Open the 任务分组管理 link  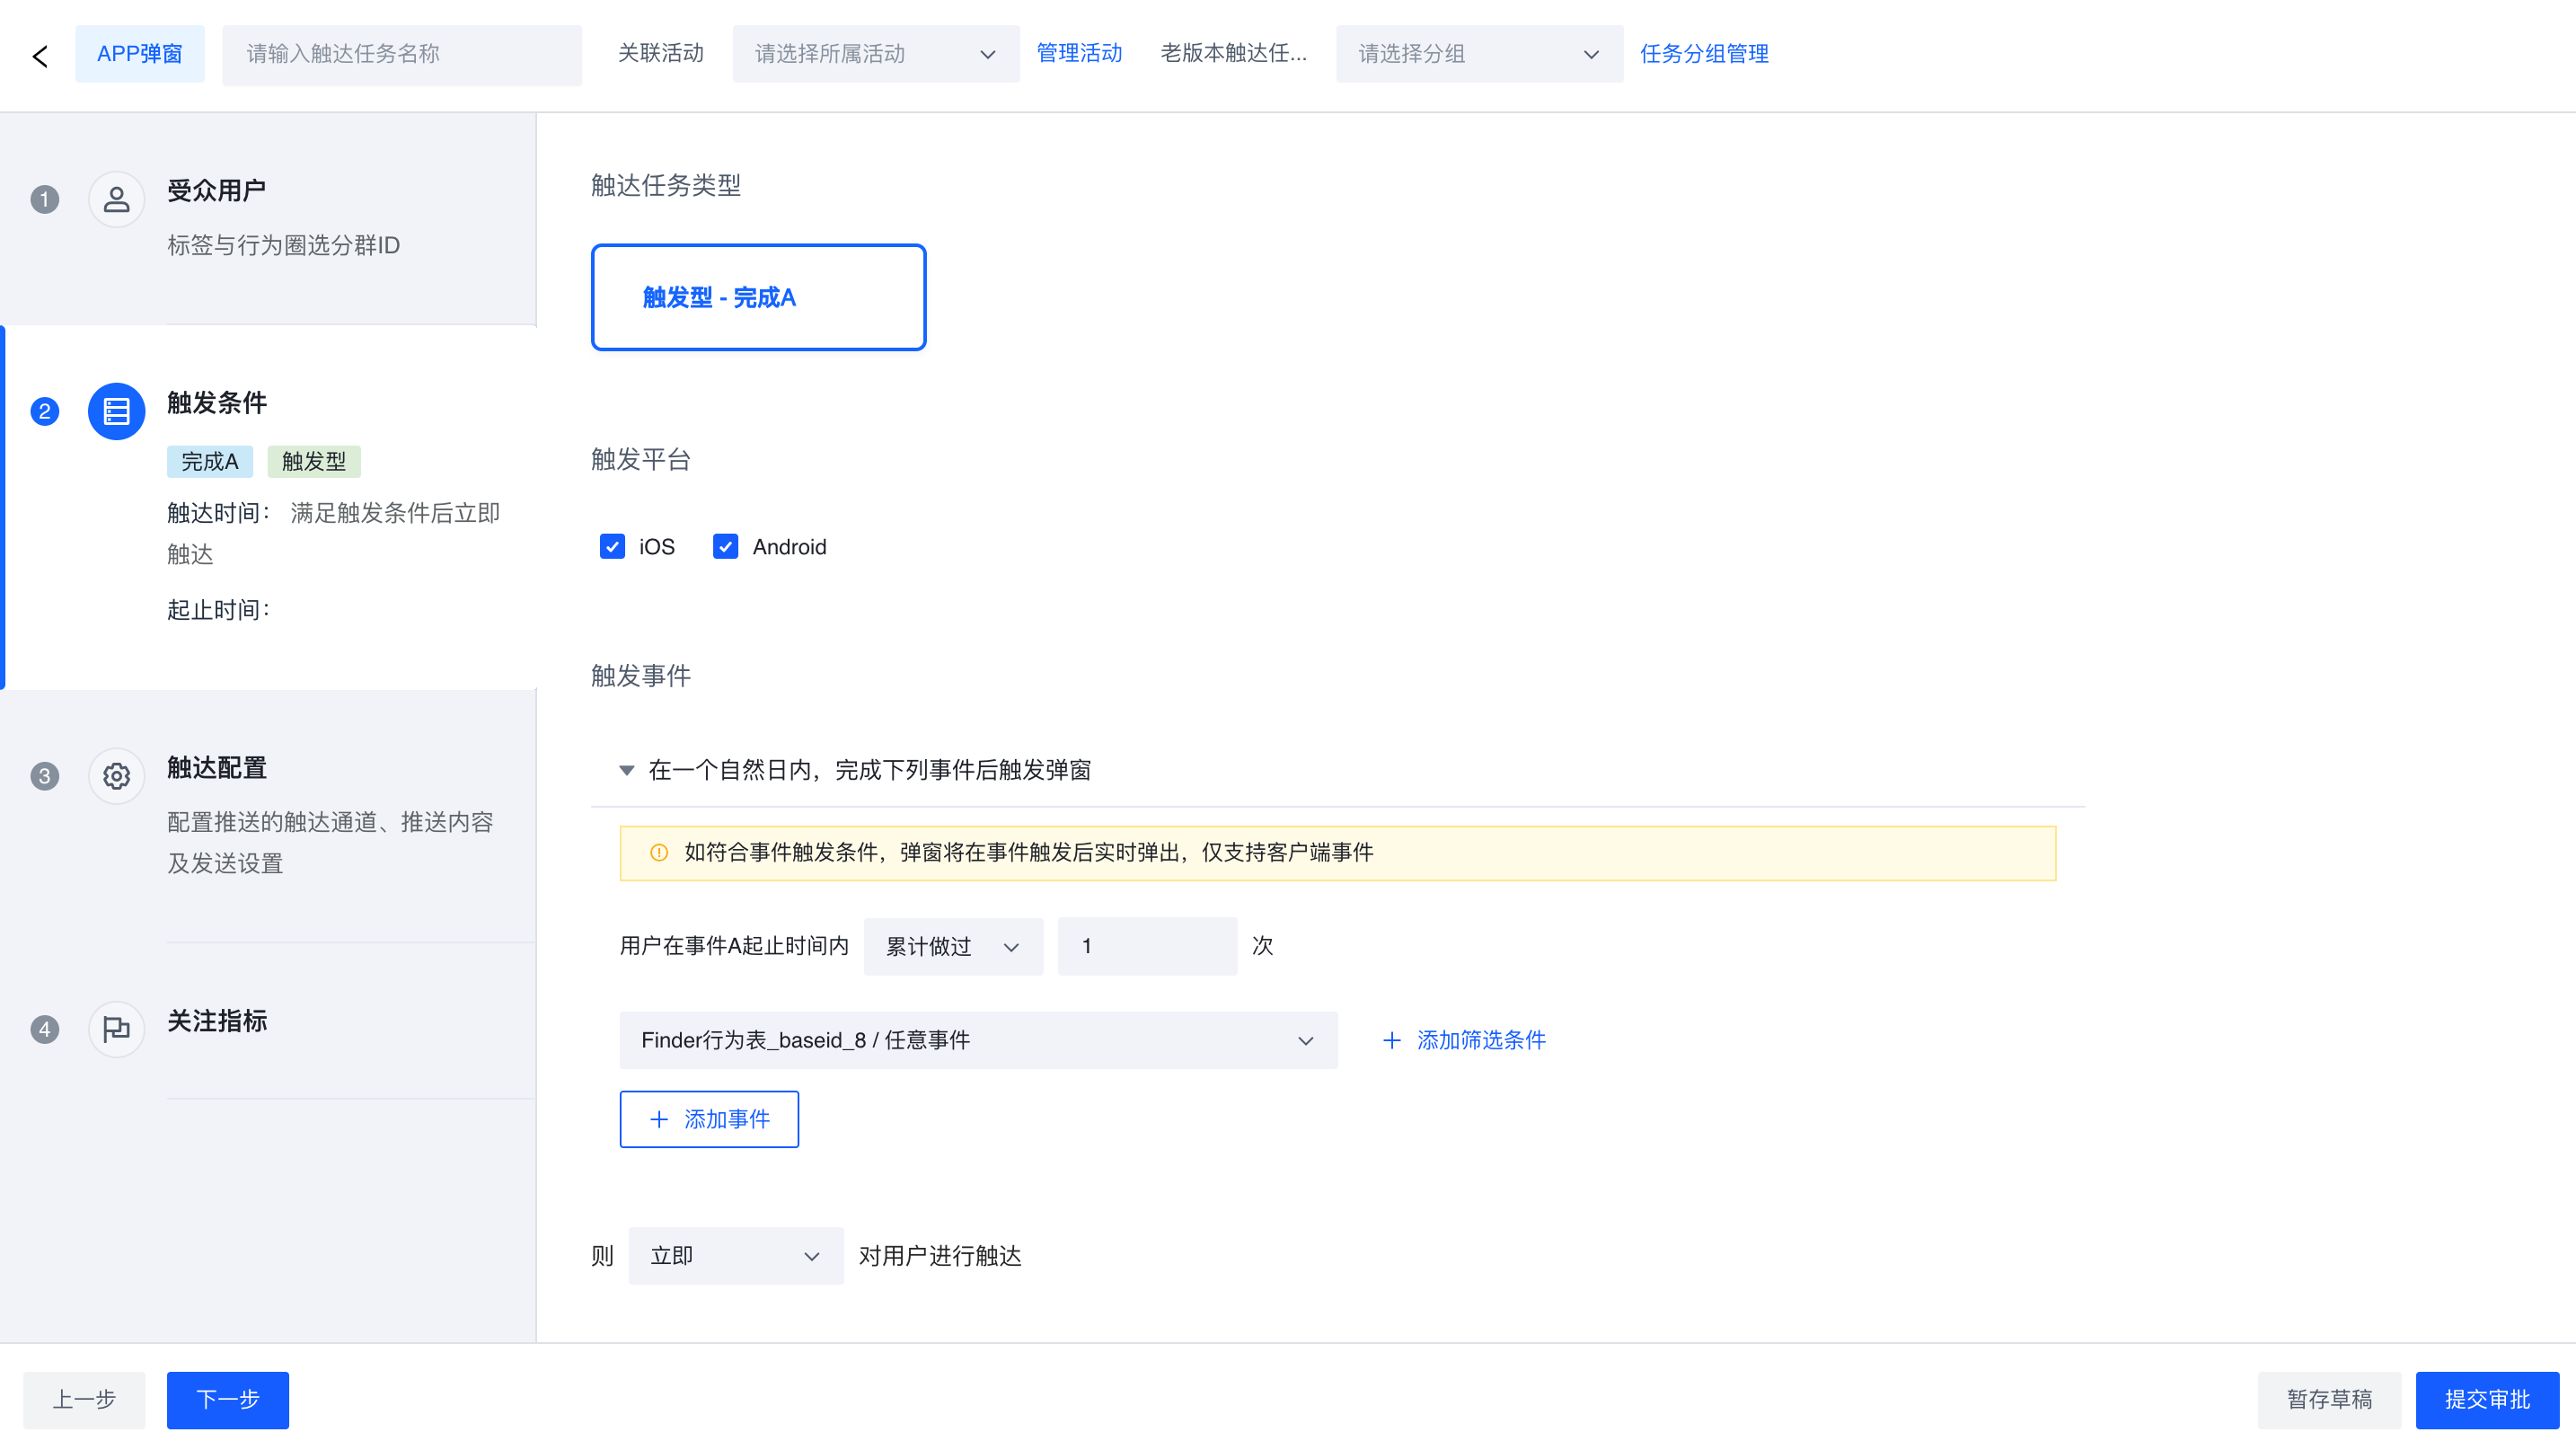point(1704,54)
